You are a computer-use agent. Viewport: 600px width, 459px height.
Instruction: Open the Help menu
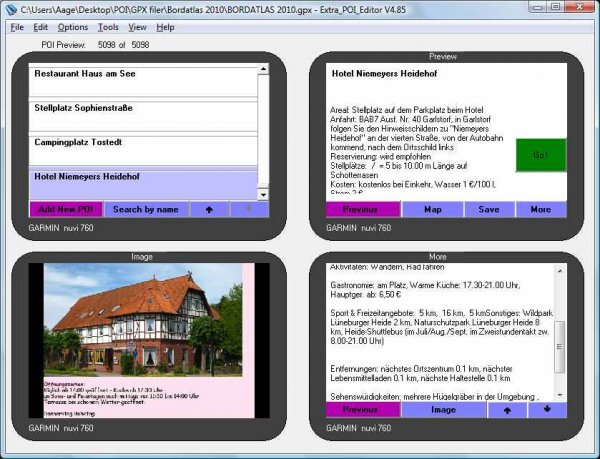pyautogui.click(x=165, y=27)
